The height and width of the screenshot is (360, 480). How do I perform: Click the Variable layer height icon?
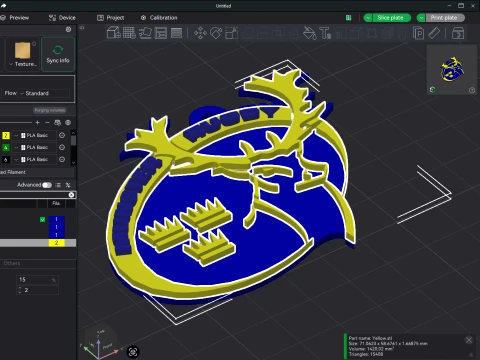coord(176,33)
